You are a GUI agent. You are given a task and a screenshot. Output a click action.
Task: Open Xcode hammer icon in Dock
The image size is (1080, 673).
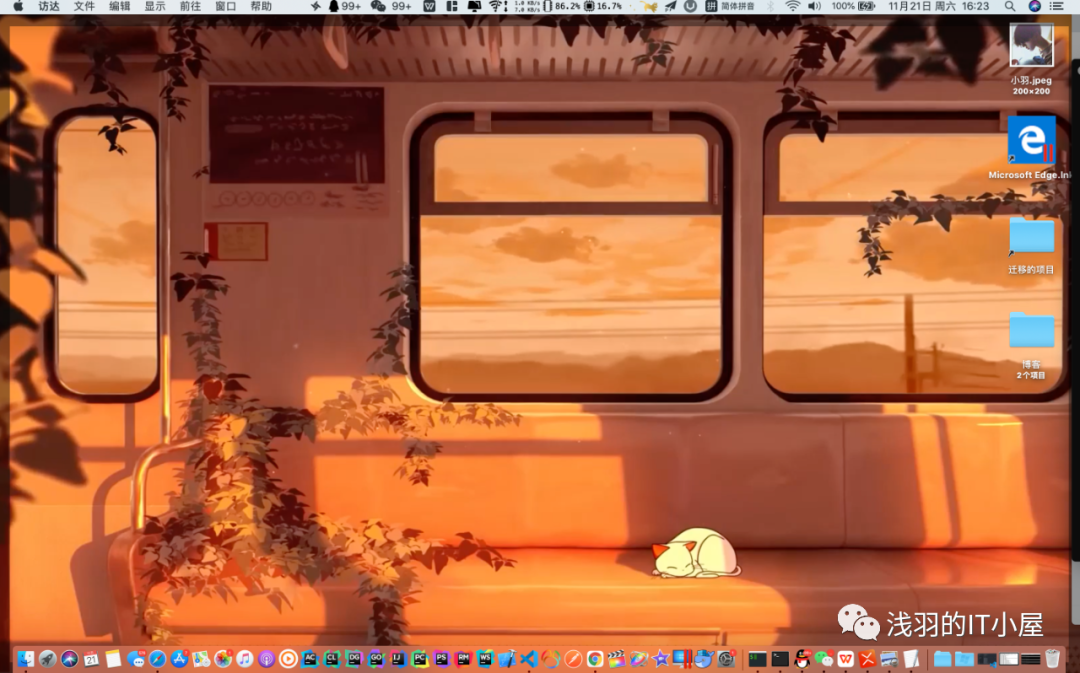tap(507, 659)
